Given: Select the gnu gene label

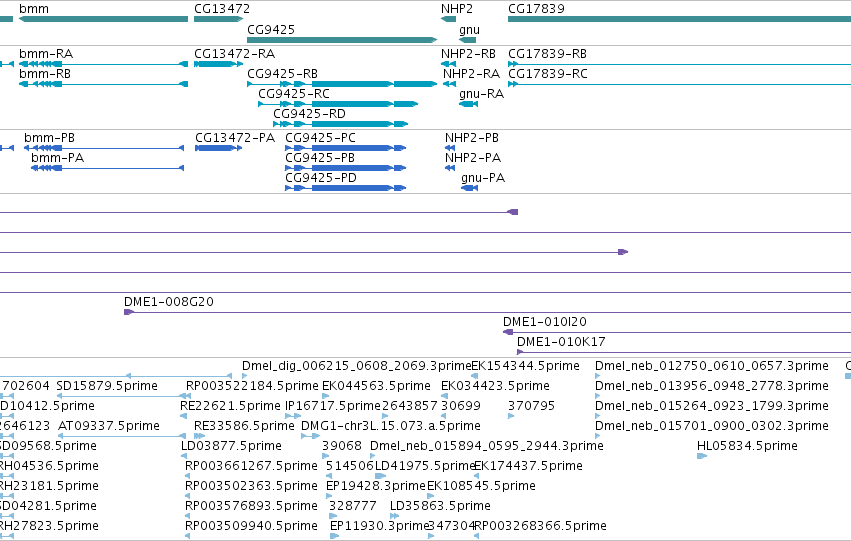Looking at the screenshot, I should coord(469,30).
